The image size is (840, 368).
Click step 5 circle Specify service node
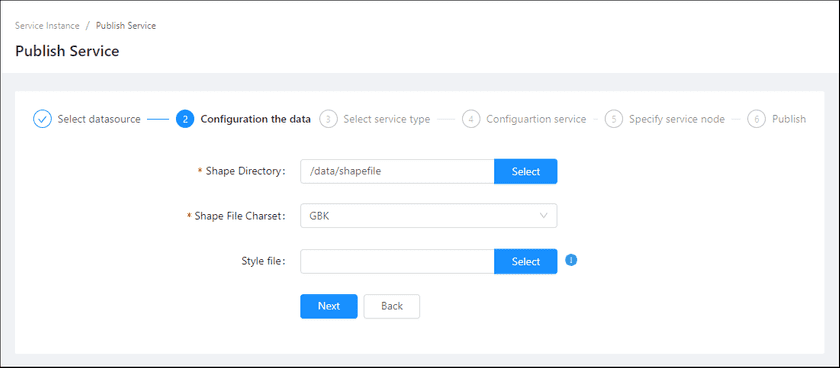tap(614, 119)
